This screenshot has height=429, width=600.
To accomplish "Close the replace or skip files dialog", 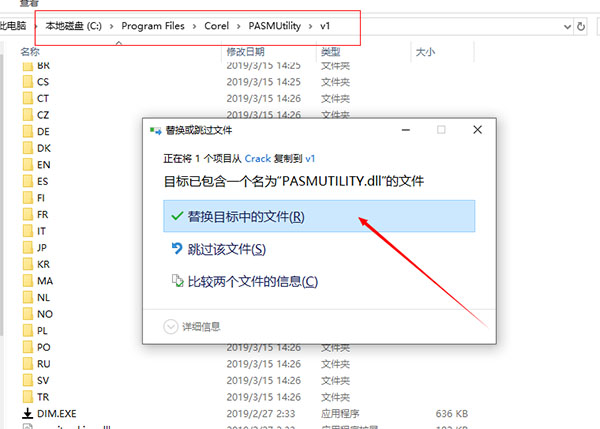I will pos(477,130).
